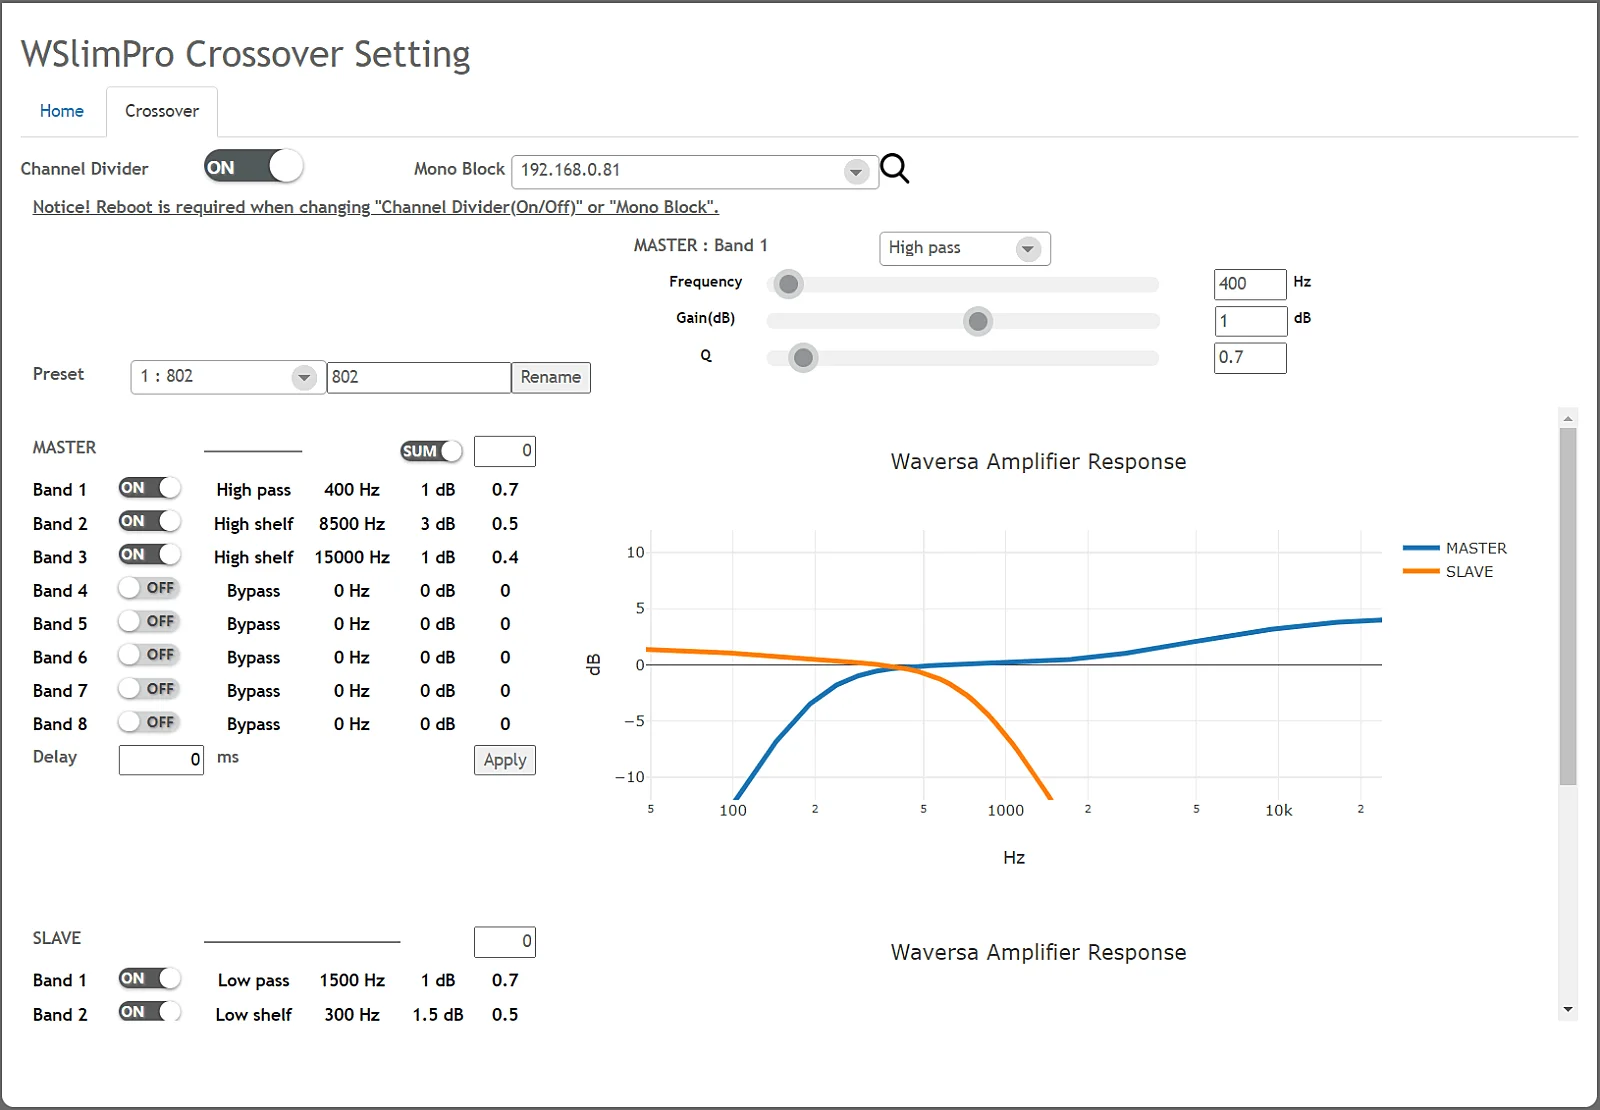Click the MASTER gain field next to SUM
Image resolution: width=1600 pixels, height=1110 pixels.
[x=505, y=451]
